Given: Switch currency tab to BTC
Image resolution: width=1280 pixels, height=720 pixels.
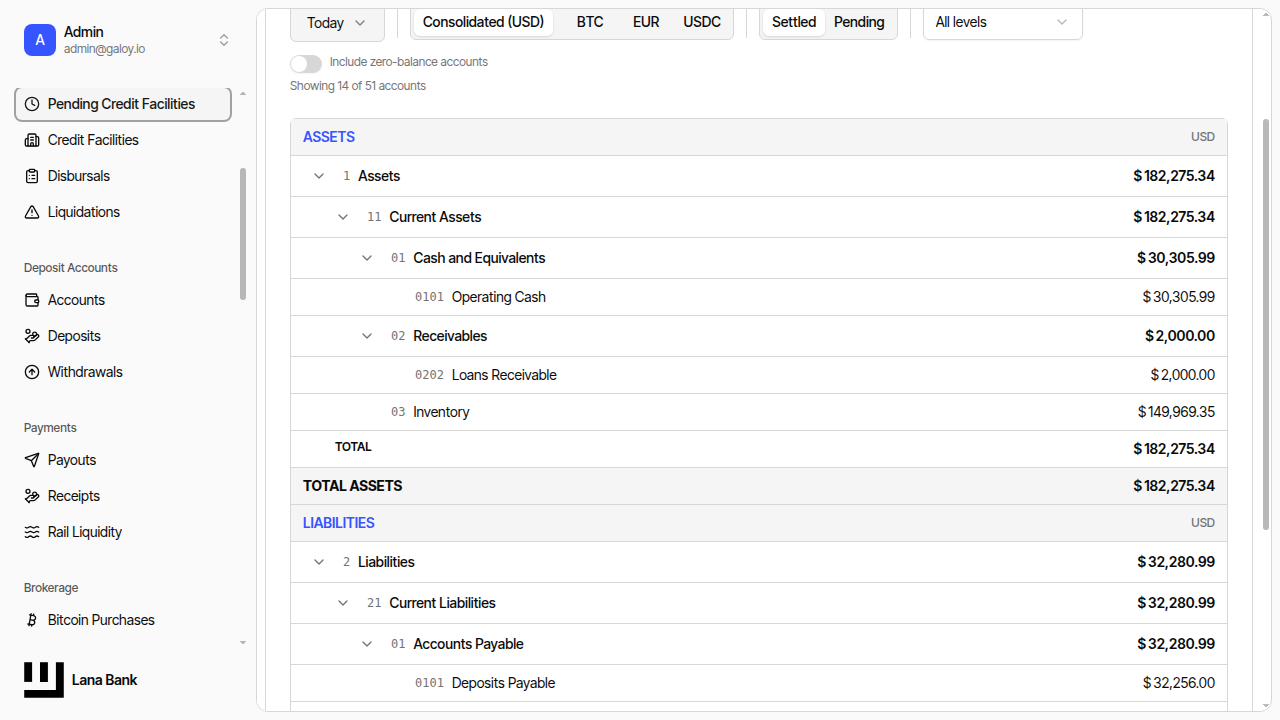Looking at the screenshot, I should (590, 22).
